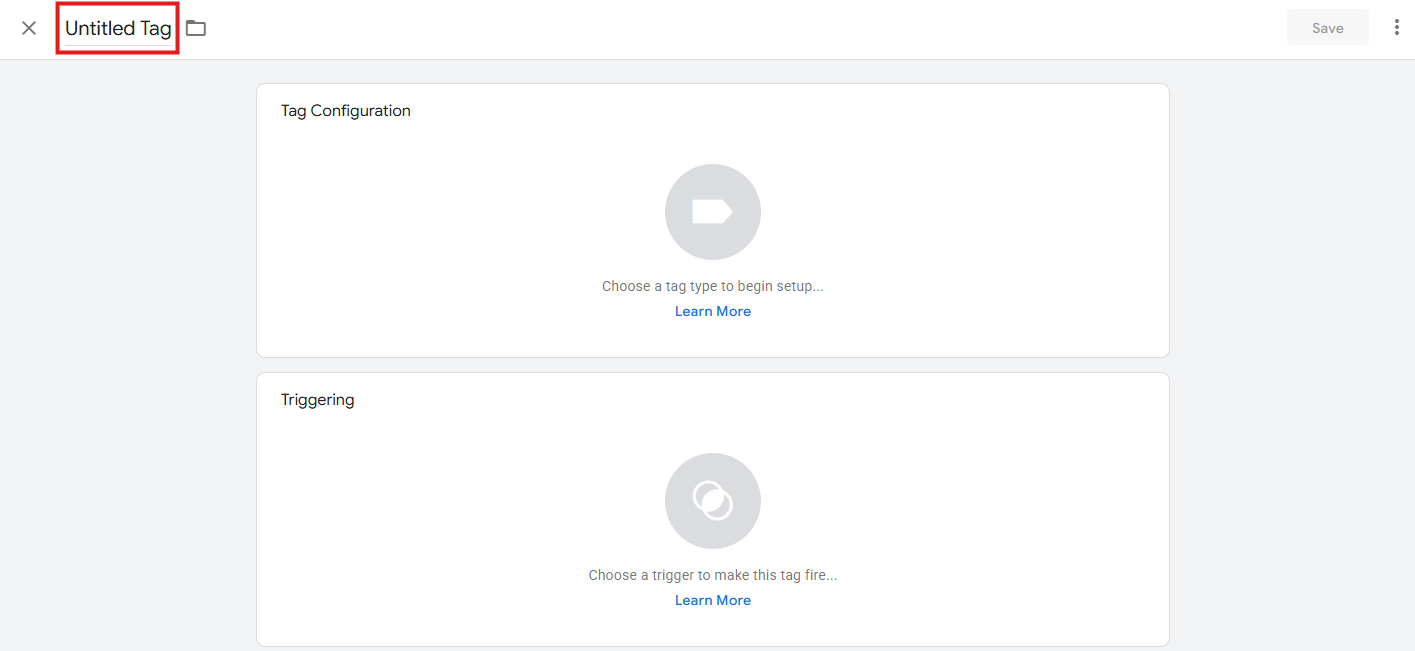
Task: Click the Untitled Tag name field
Action: point(118,28)
